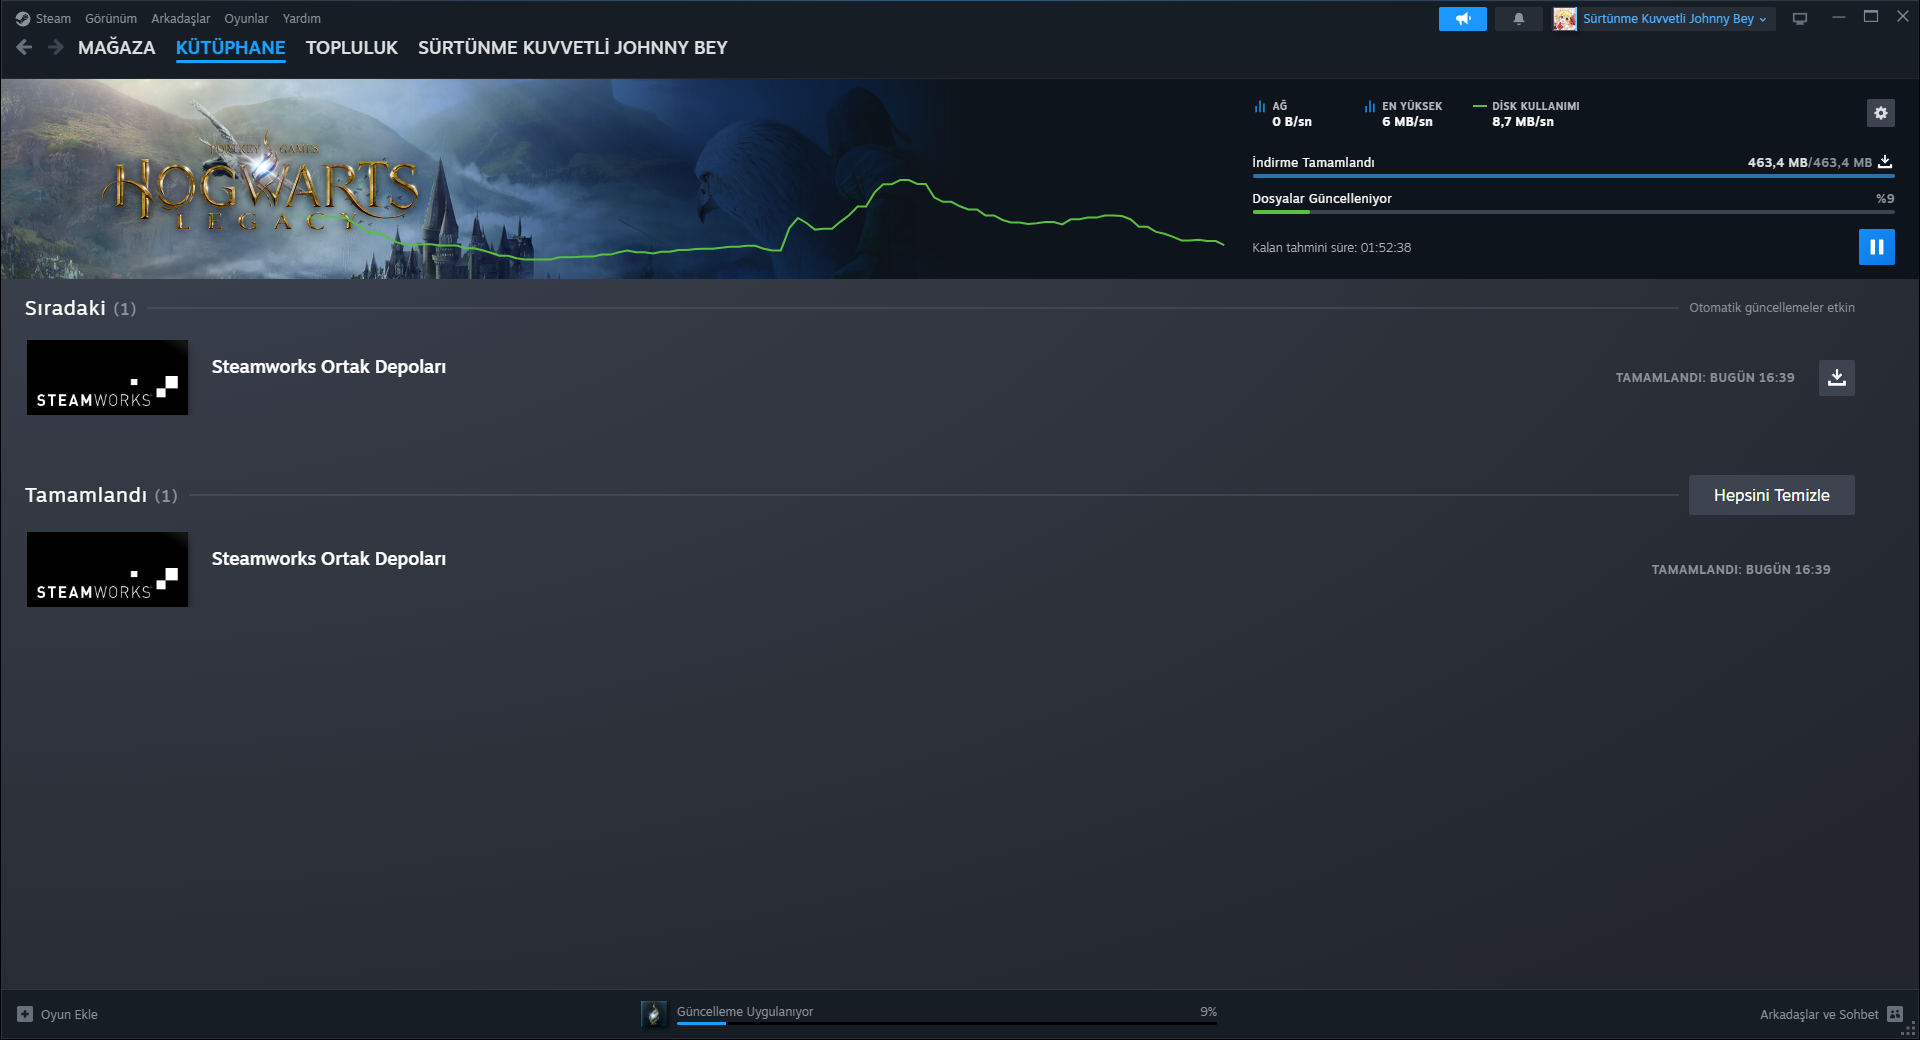Maximize the Steam window
1920x1040 pixels.
(1870, 17)
